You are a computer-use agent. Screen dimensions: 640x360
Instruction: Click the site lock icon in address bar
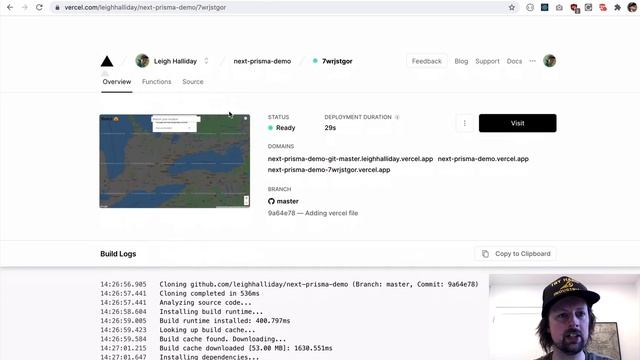tap(58, 7)
